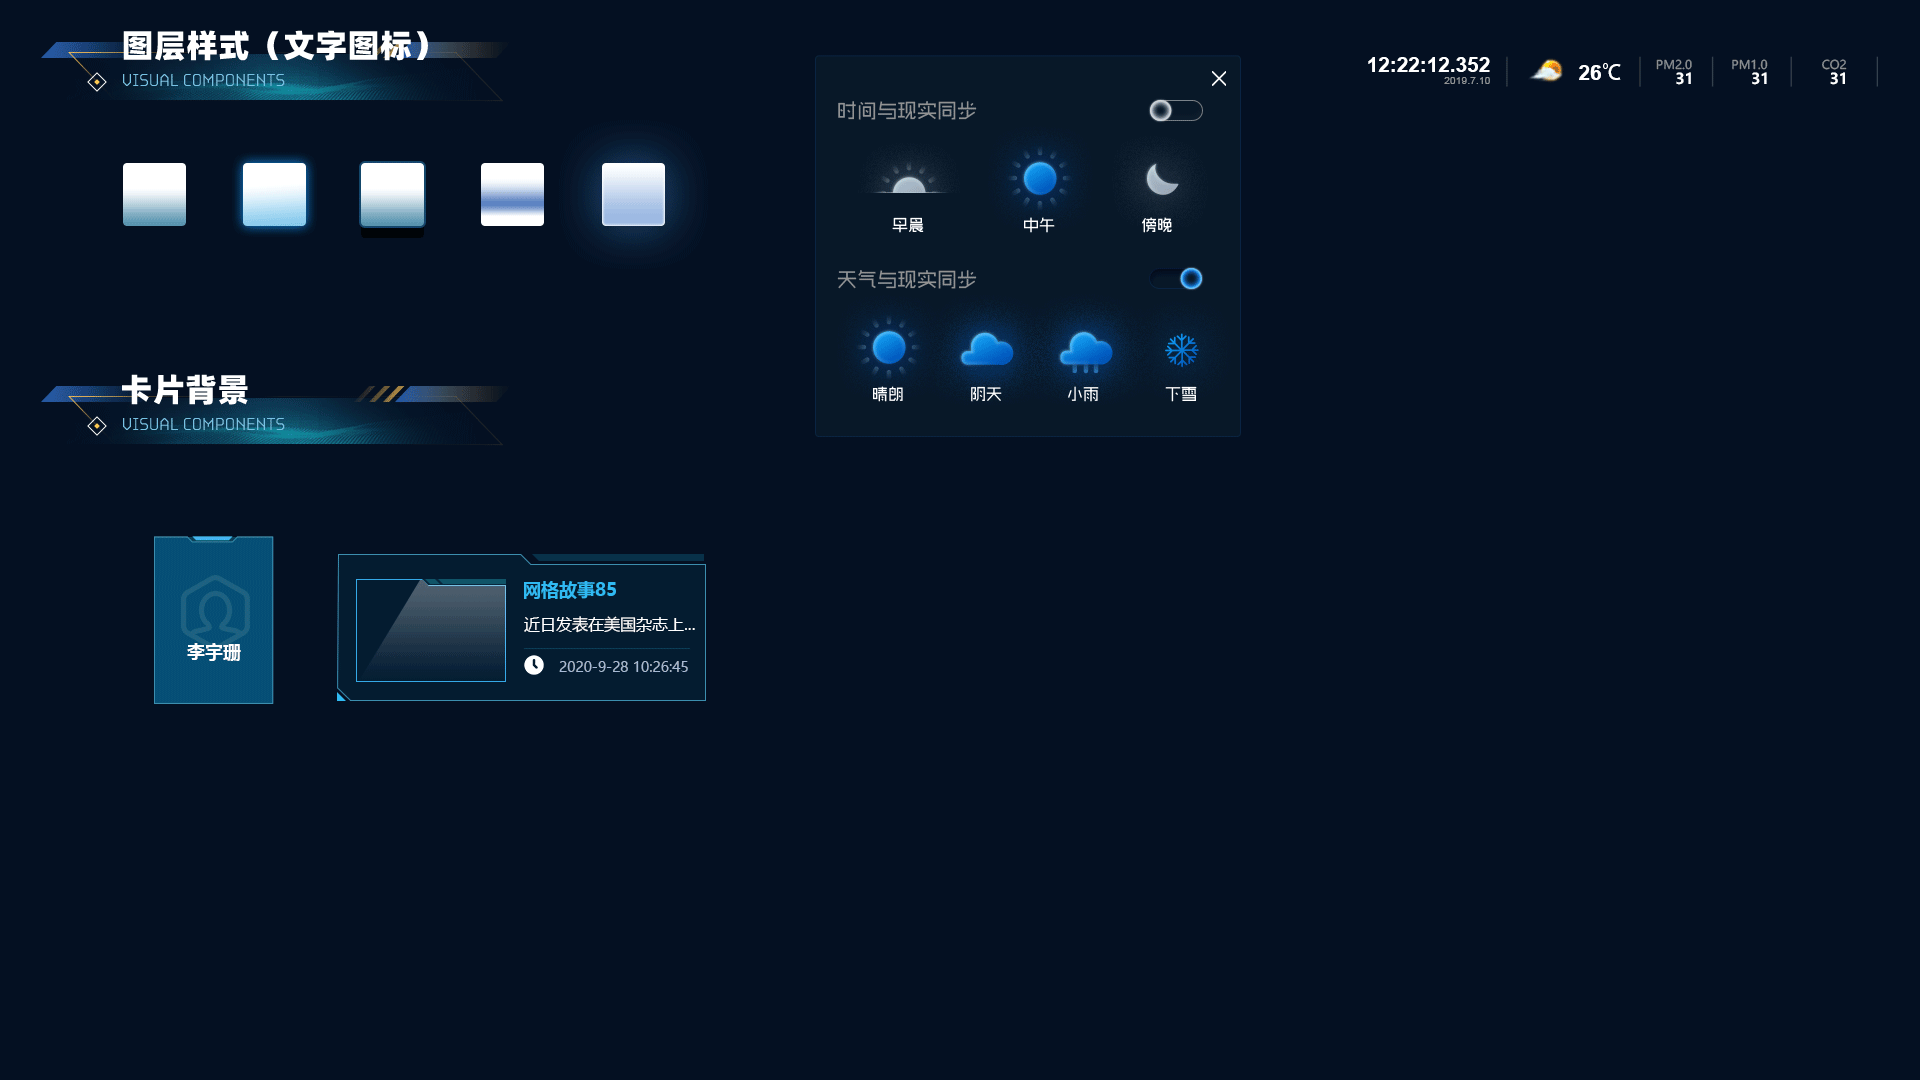Choose the light rain (小雨) icon

click(1085, 352)
